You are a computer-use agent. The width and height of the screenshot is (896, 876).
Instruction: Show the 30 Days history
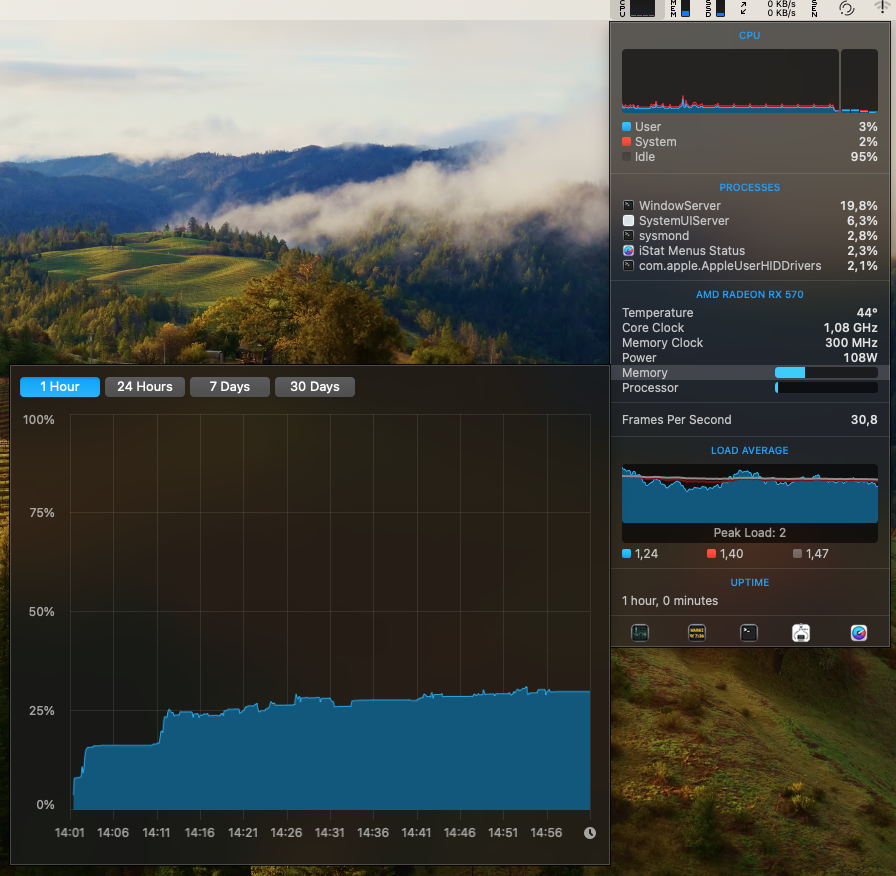coord(314,387)
